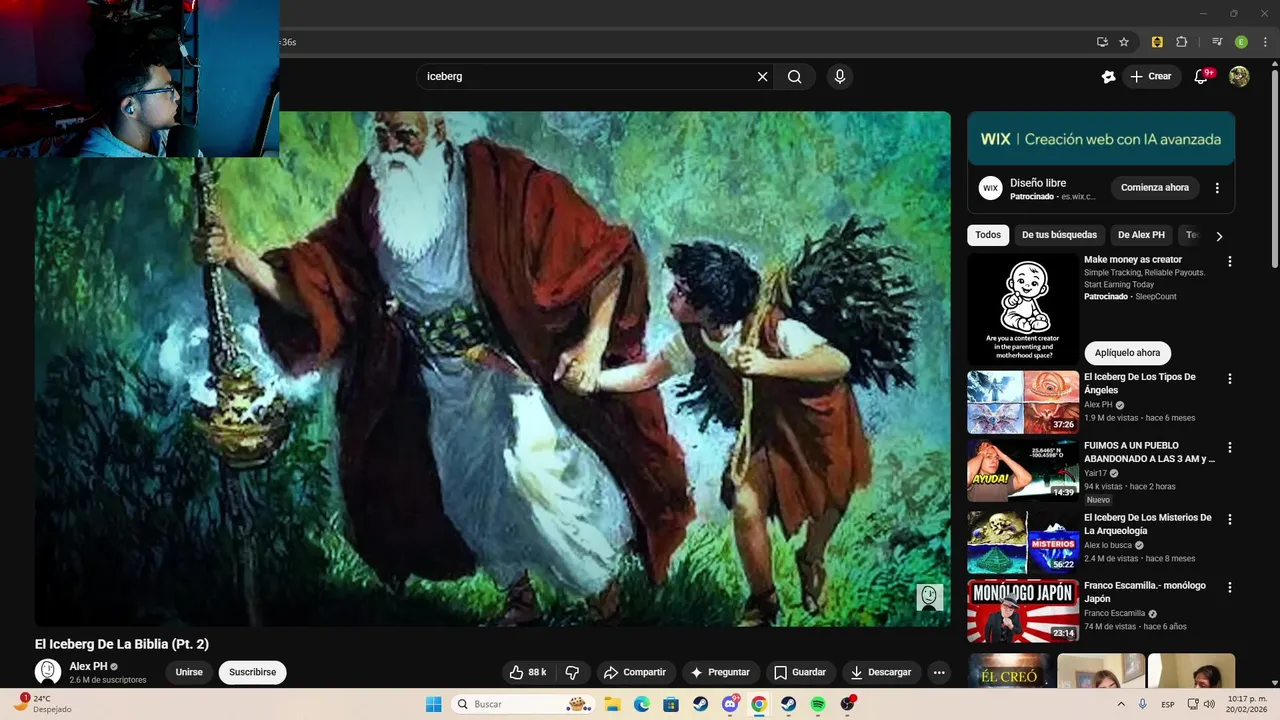The width and height of the screenshot is (1280, 720).
Task: Click the video player to pause
Action: [x=493, y=369]
